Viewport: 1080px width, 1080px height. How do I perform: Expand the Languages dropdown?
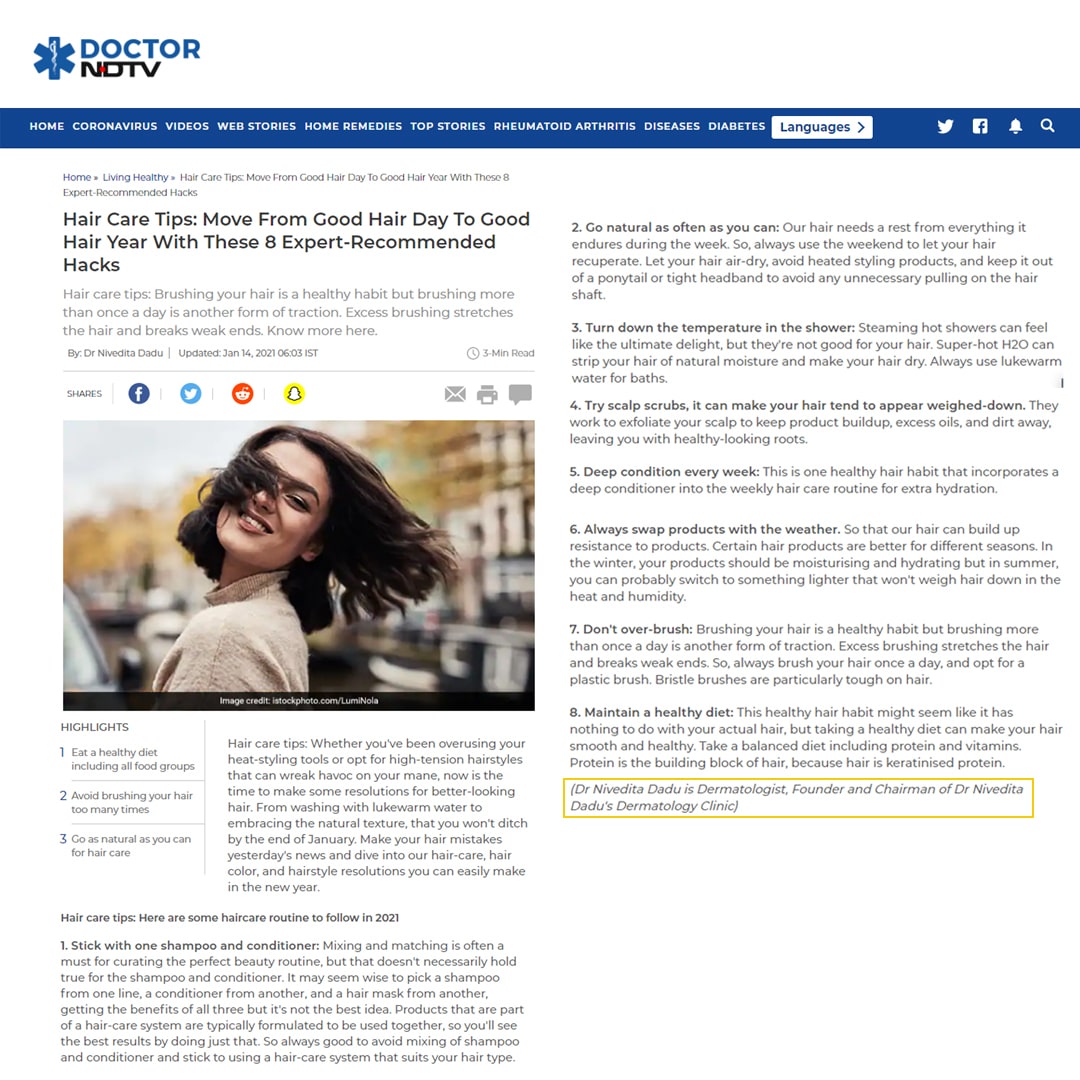pos(821,127)
